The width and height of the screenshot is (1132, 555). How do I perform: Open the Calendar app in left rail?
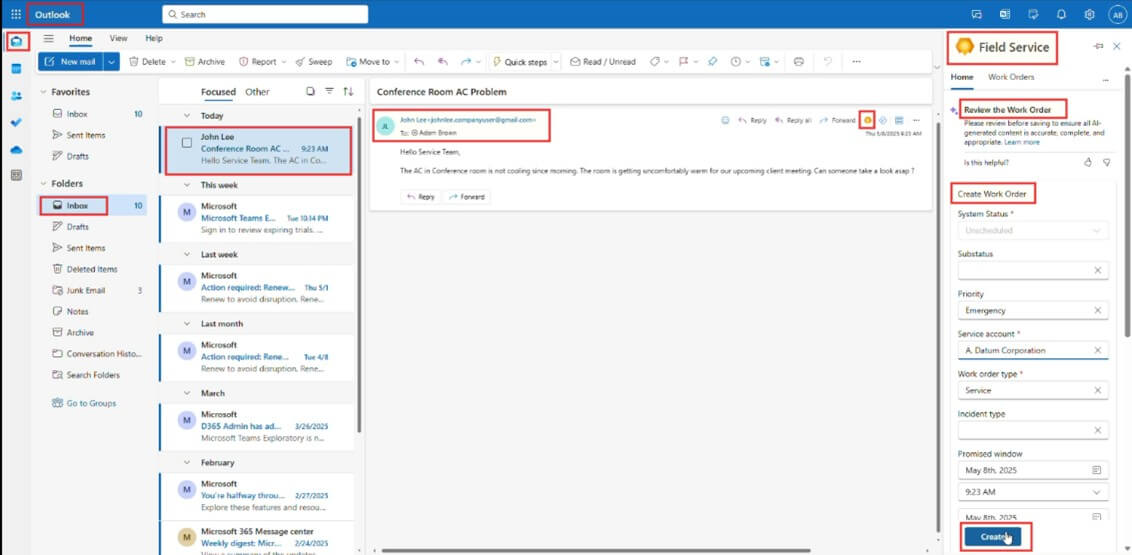[x=17, y=69]
